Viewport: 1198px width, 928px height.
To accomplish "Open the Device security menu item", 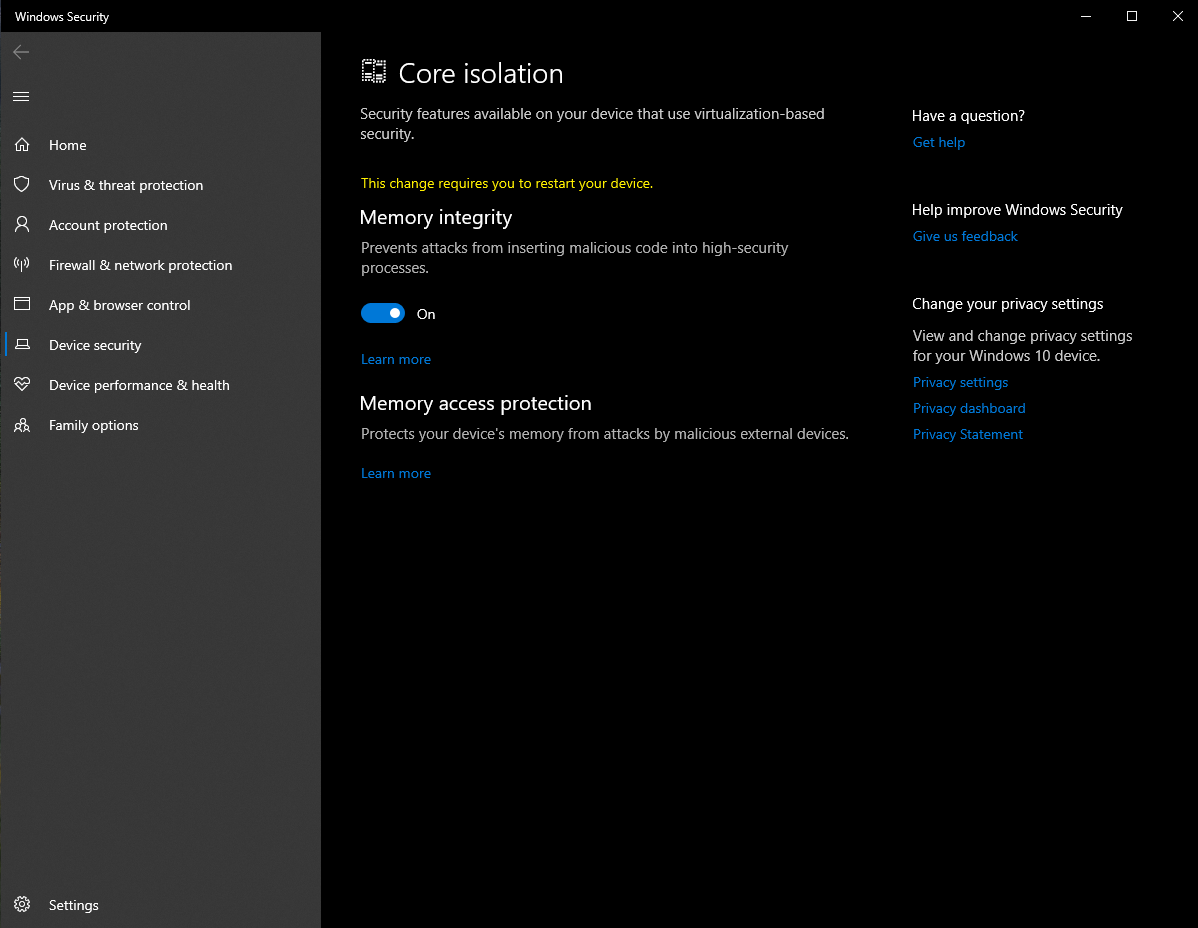I will pyautogui.click(x=95, y=345).
